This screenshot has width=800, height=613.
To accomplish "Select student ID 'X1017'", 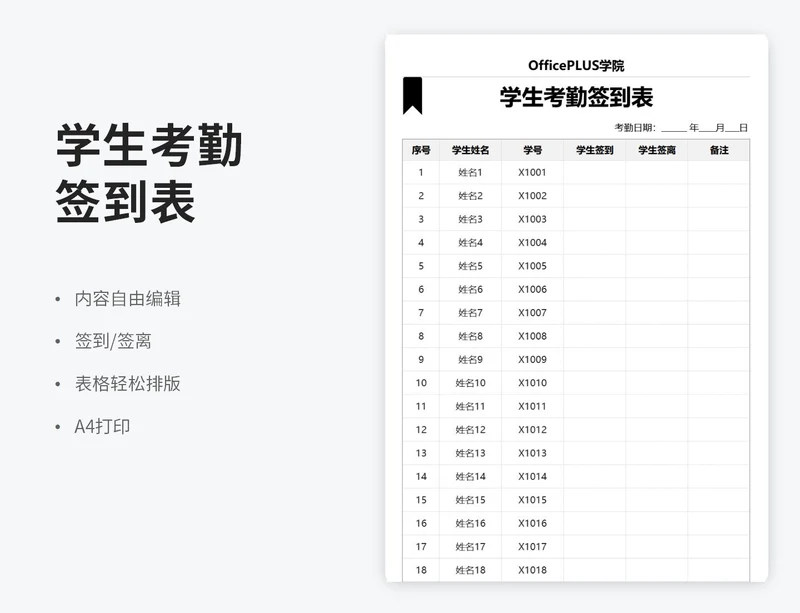I will pyautogui.click(x=532, y=547).
